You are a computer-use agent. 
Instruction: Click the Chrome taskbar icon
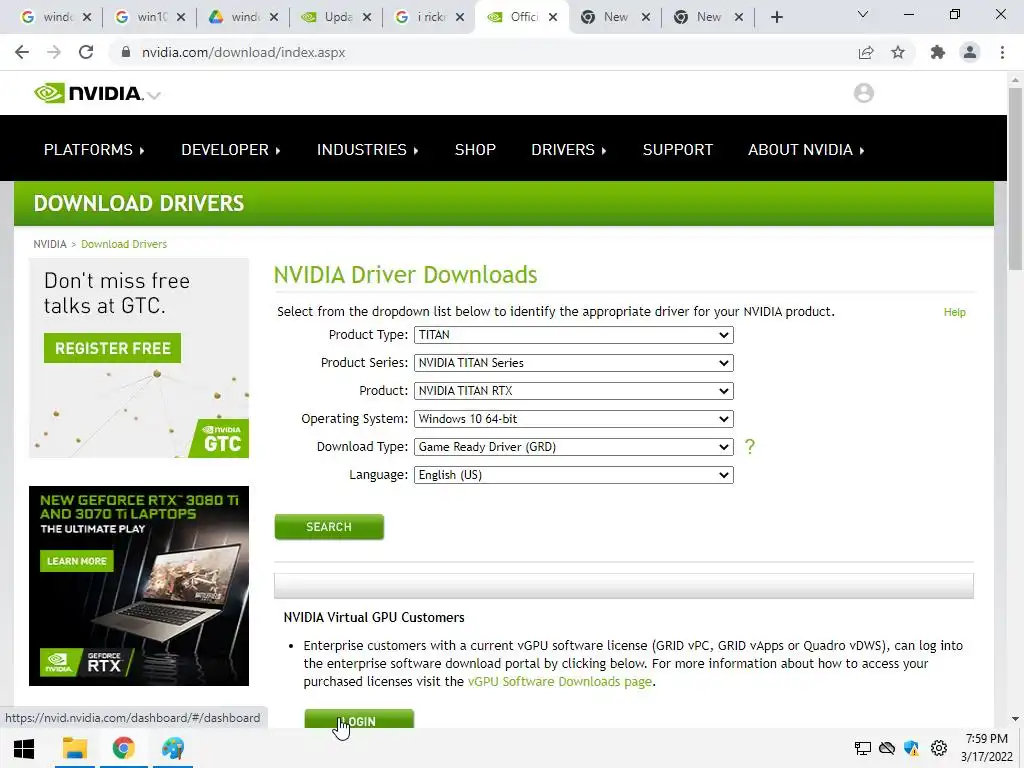tap(123, 748)
